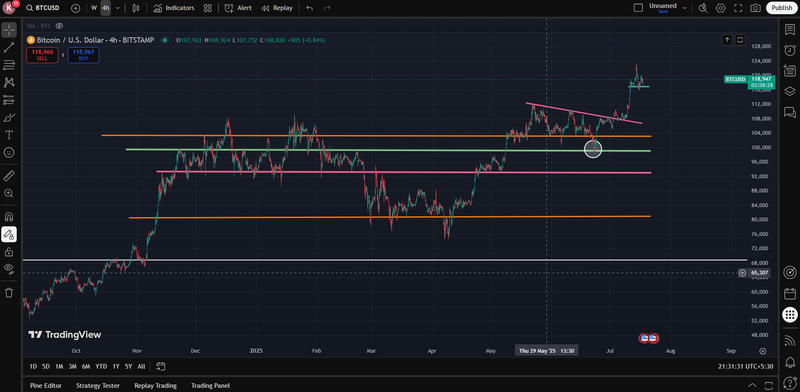Expand bottom panel with up chevron

[x=753, y=385]
